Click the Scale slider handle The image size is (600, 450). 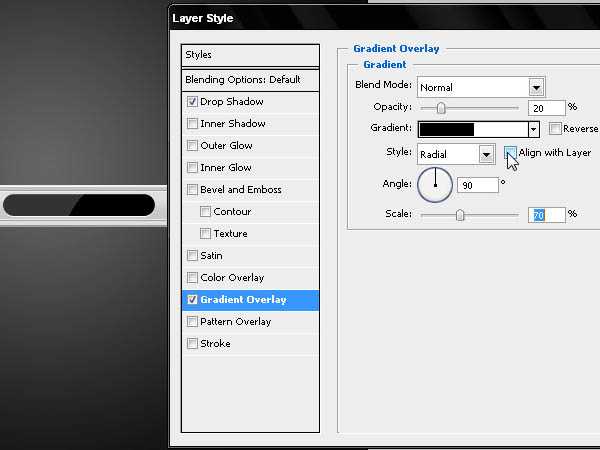[x=460, y=215]
